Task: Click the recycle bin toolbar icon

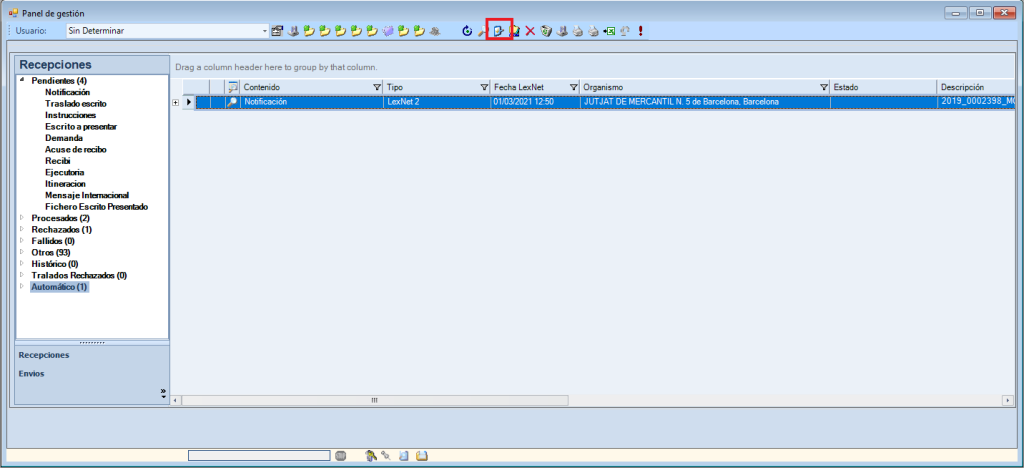Action: [546, 31]
